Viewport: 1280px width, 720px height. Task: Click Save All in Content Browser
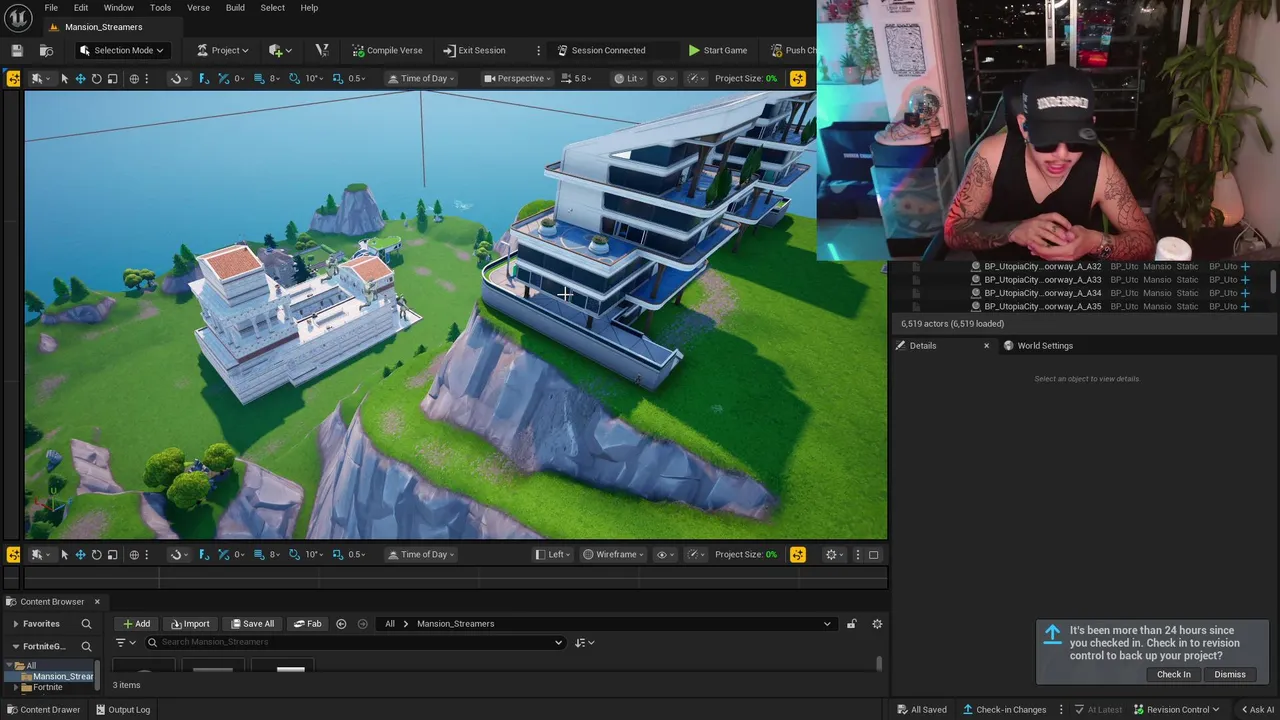[x=251, y=624]
